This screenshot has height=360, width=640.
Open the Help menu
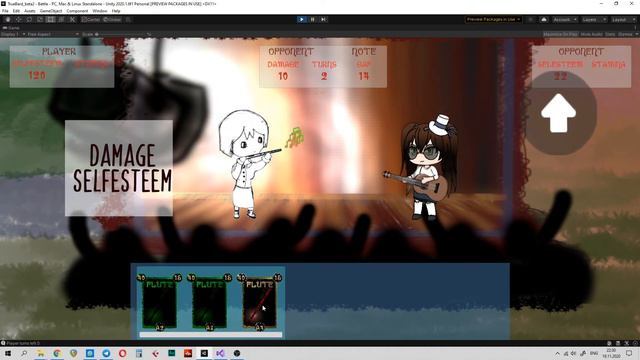pyautogui.click(x=116, y=11)
